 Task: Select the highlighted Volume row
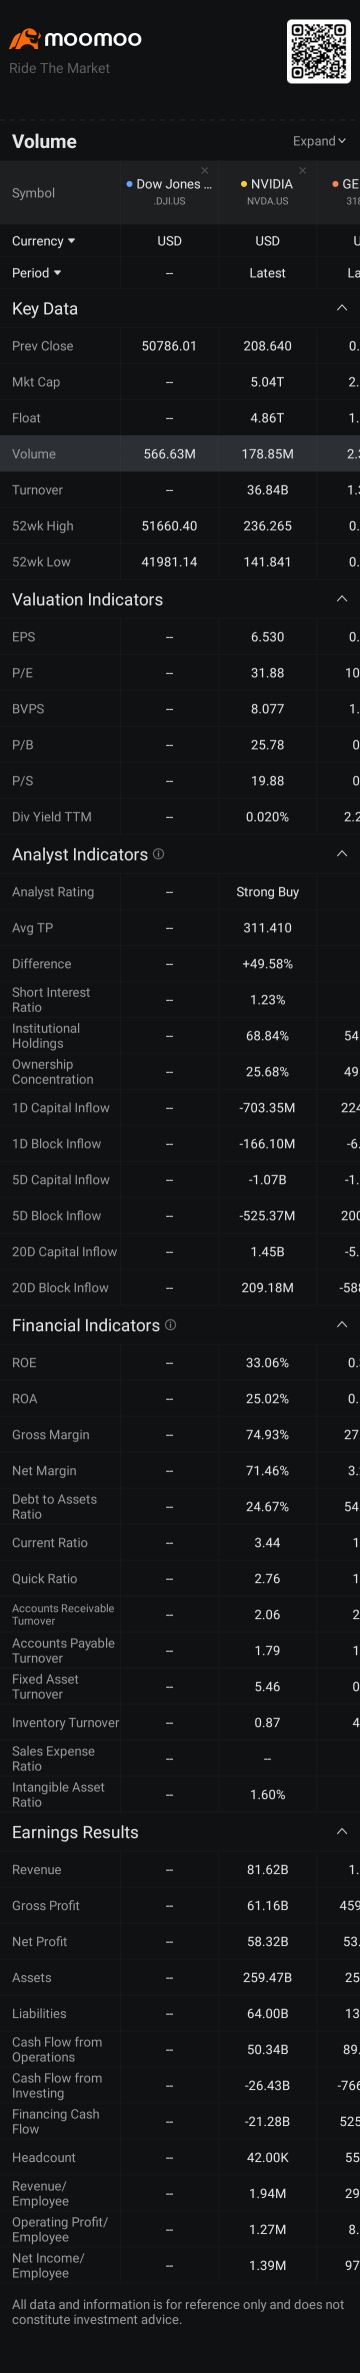click(180, 454)
